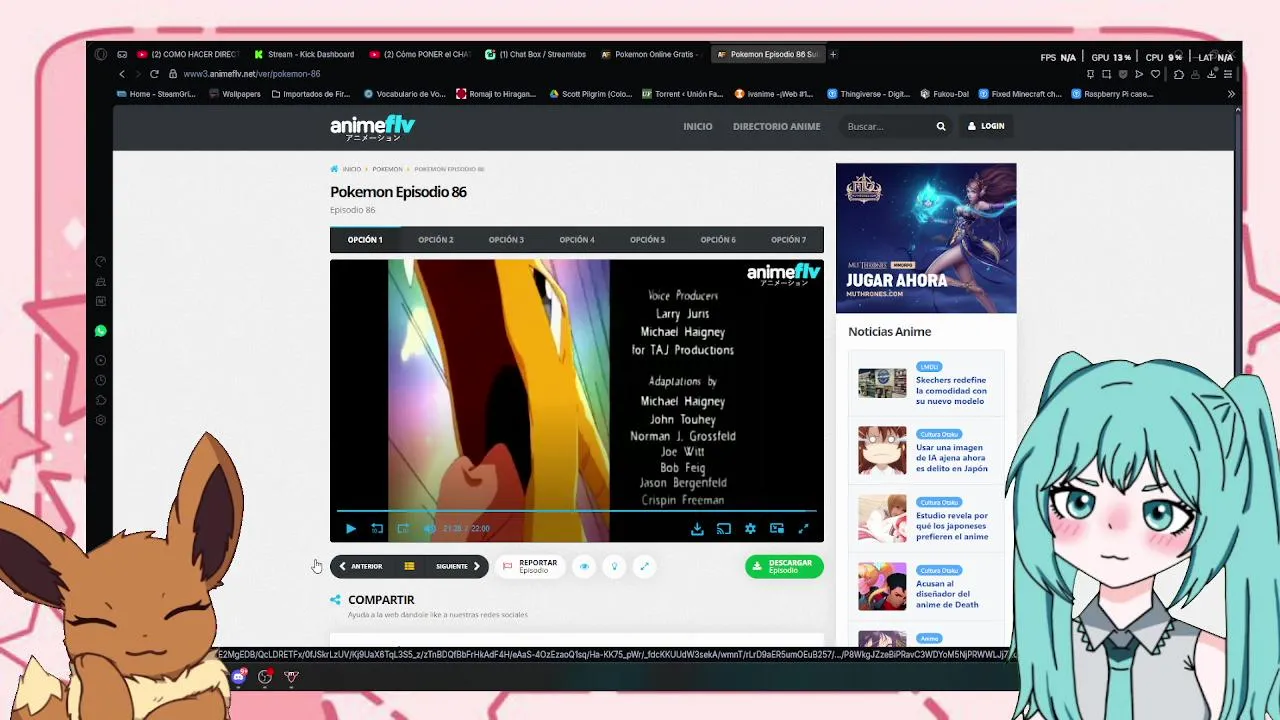The image size is (1280, 720).
Task: Open Usar una imagen de IA article
Action: (x=952, y=458)
